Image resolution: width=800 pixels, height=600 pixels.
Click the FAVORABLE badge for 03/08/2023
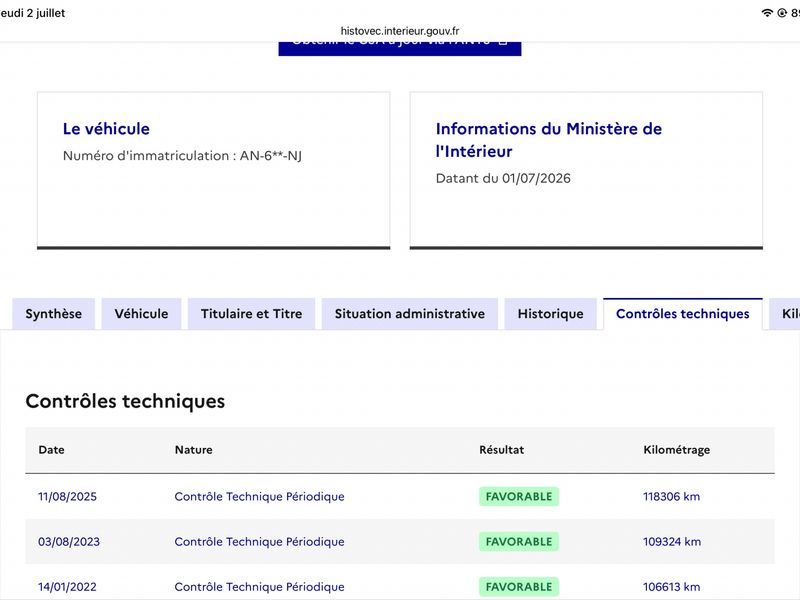pos(519,541)
